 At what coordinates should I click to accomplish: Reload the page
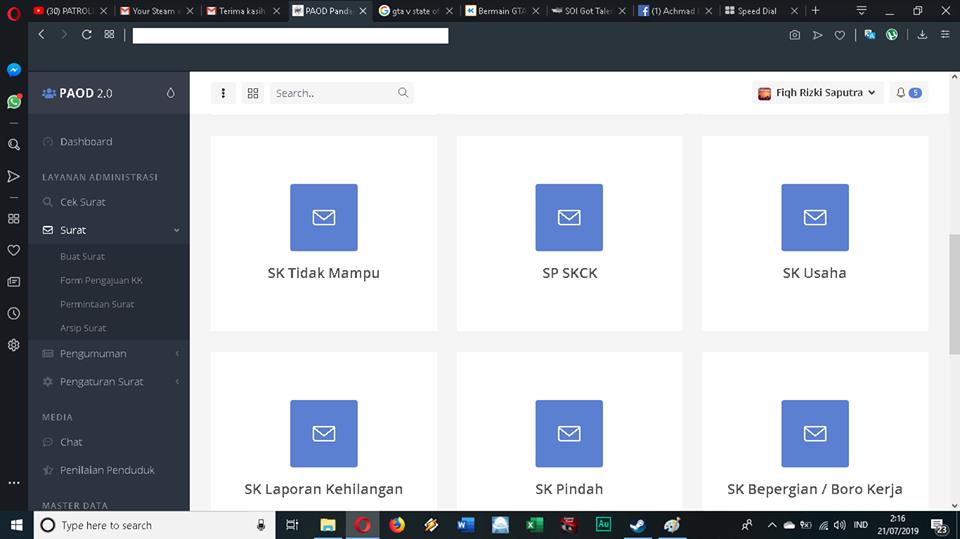86,34
